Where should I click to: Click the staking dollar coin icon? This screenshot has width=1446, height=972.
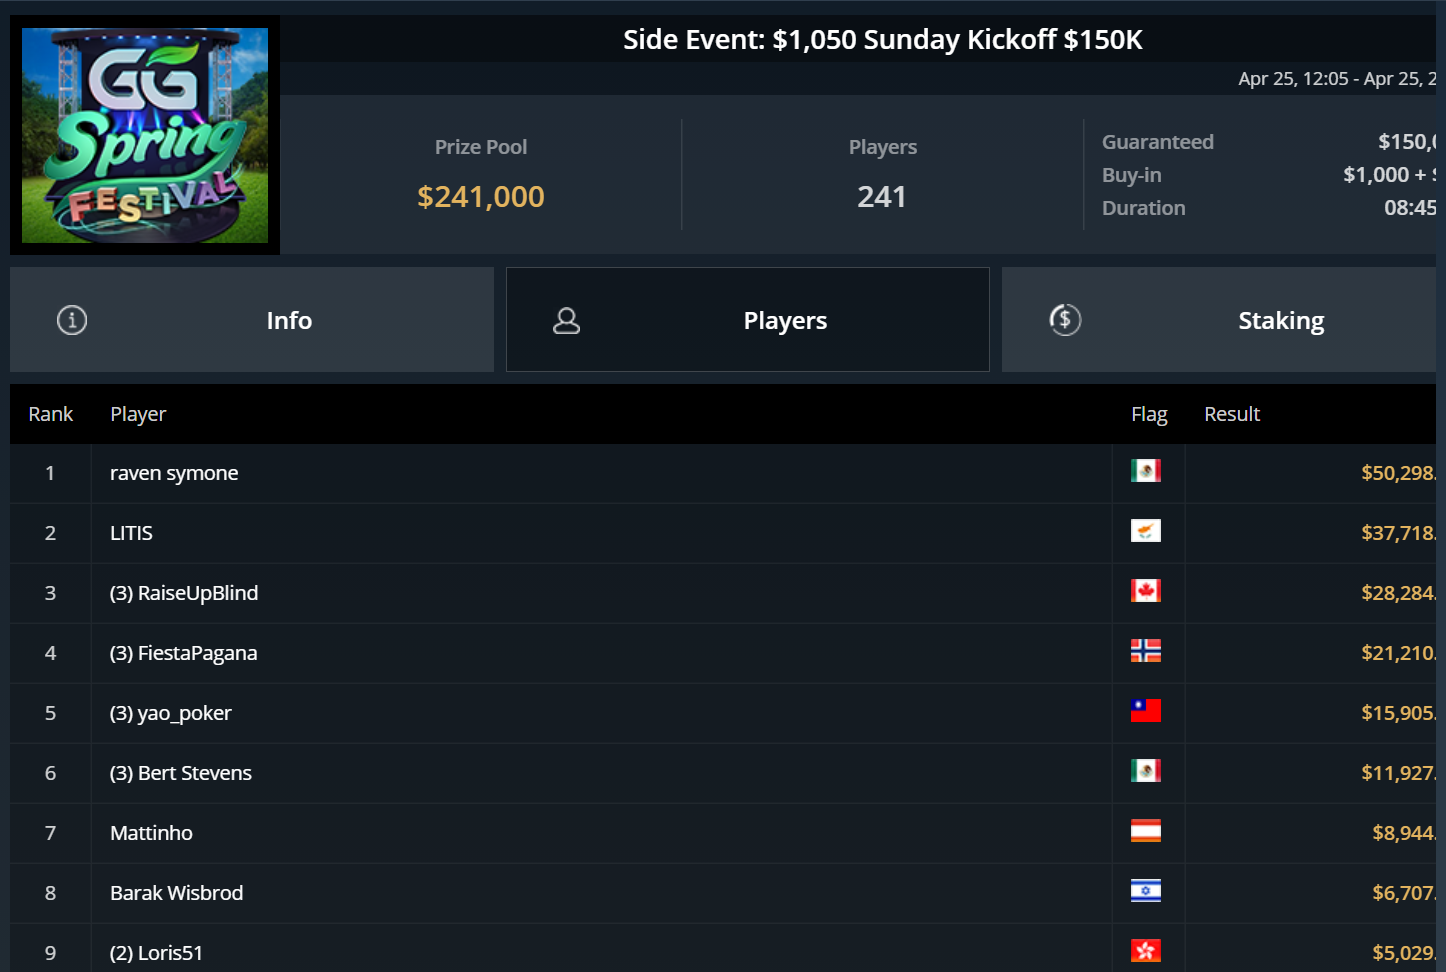coord(1065,320)
